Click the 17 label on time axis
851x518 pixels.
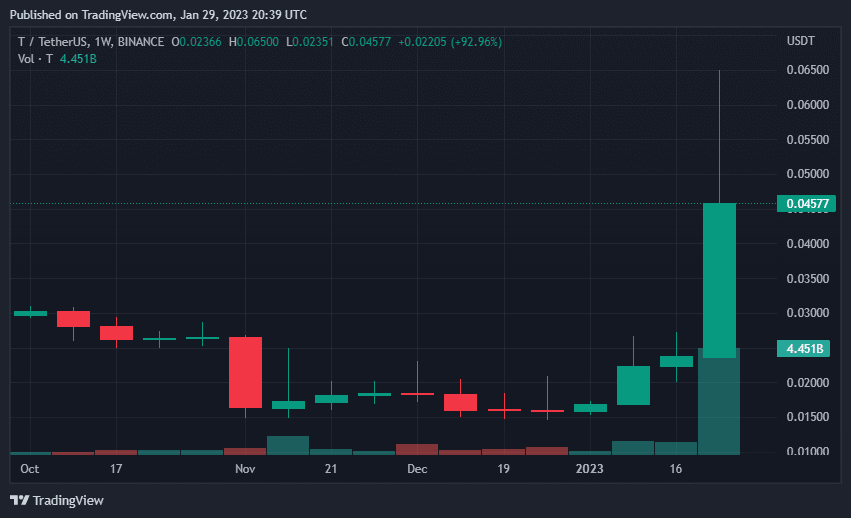coord(116,469)
